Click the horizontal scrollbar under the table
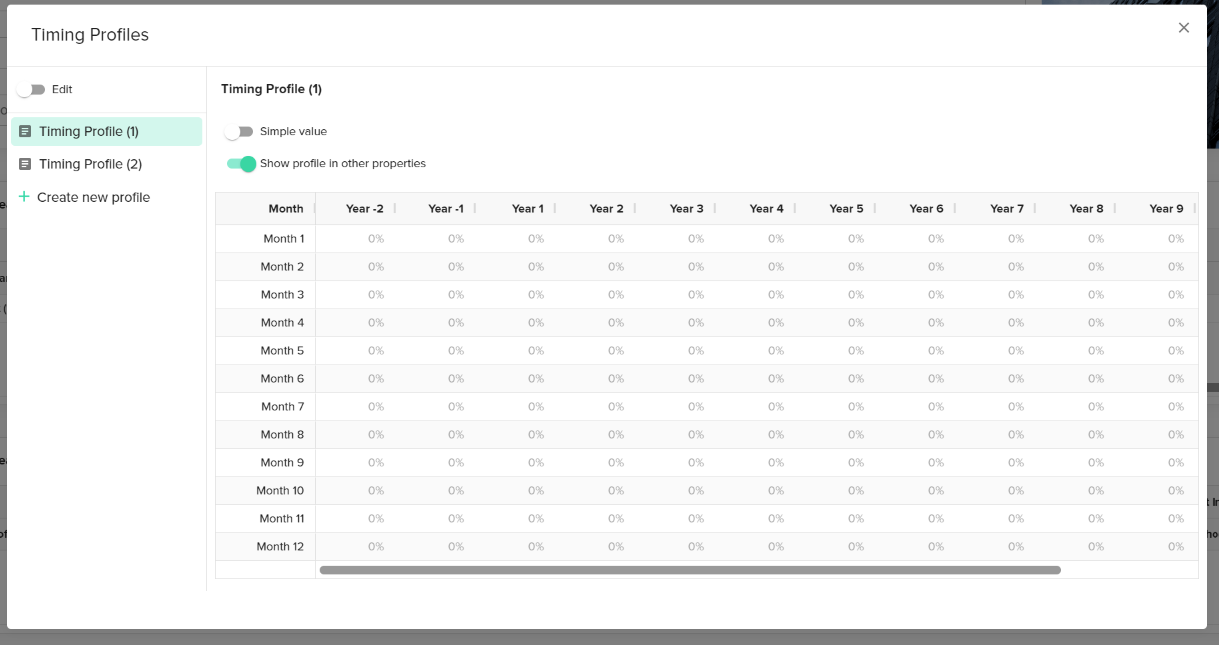Image resolution: width=1219 pixels, height=645 pixels. 690,570
